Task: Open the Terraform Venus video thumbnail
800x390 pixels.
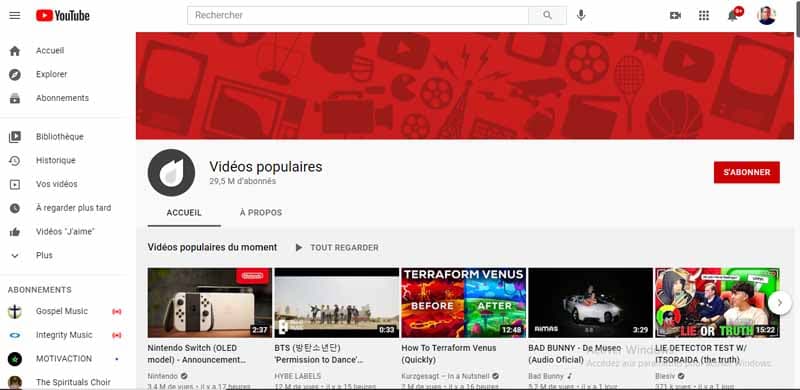Action: 463,303
